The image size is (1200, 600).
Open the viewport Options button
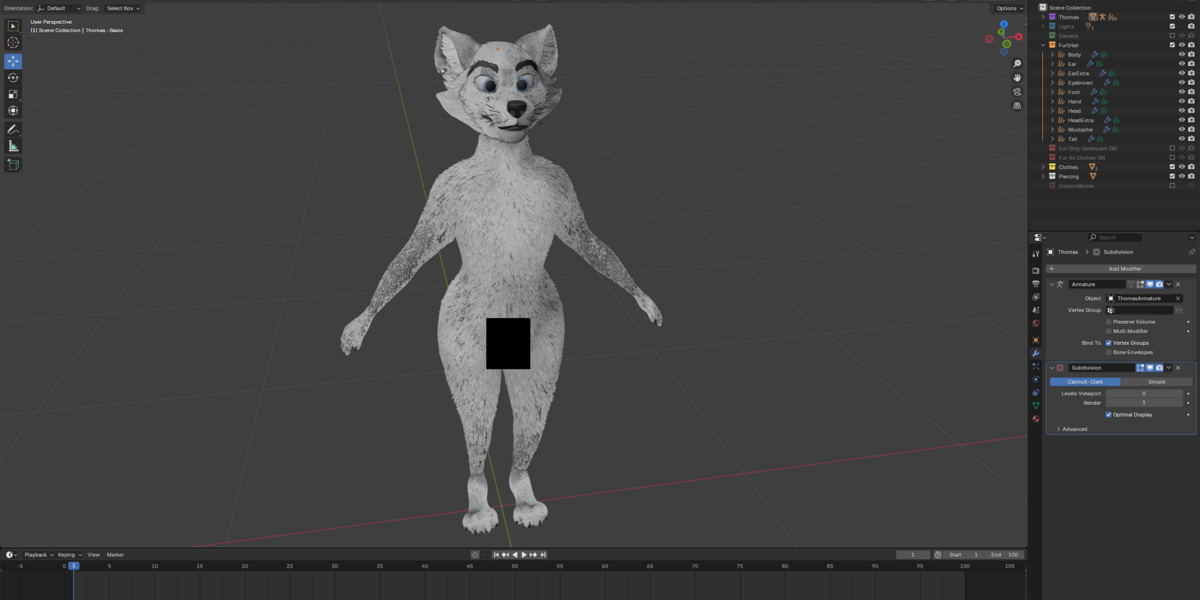click(1008, 8)
